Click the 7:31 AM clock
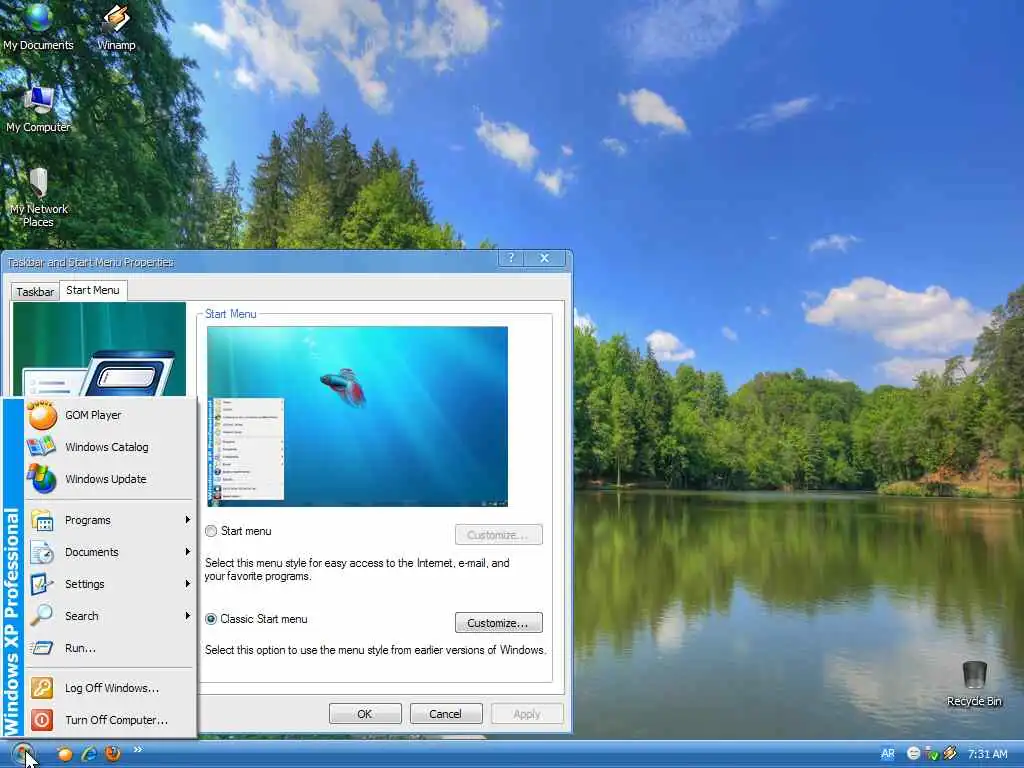 tap(987, 754)
